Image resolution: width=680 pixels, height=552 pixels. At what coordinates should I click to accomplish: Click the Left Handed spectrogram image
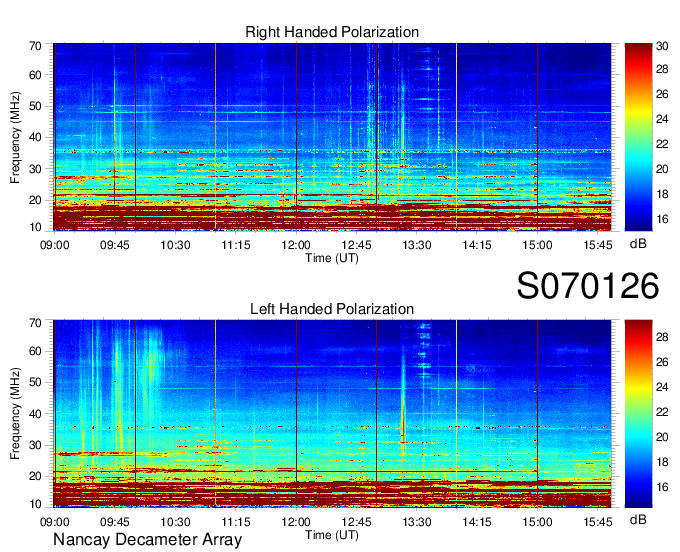click(x=332, y=414)
